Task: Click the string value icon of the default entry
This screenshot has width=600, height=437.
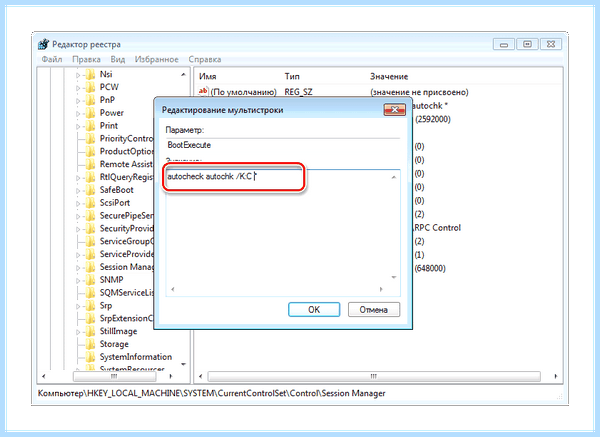Action: [203, 91]
